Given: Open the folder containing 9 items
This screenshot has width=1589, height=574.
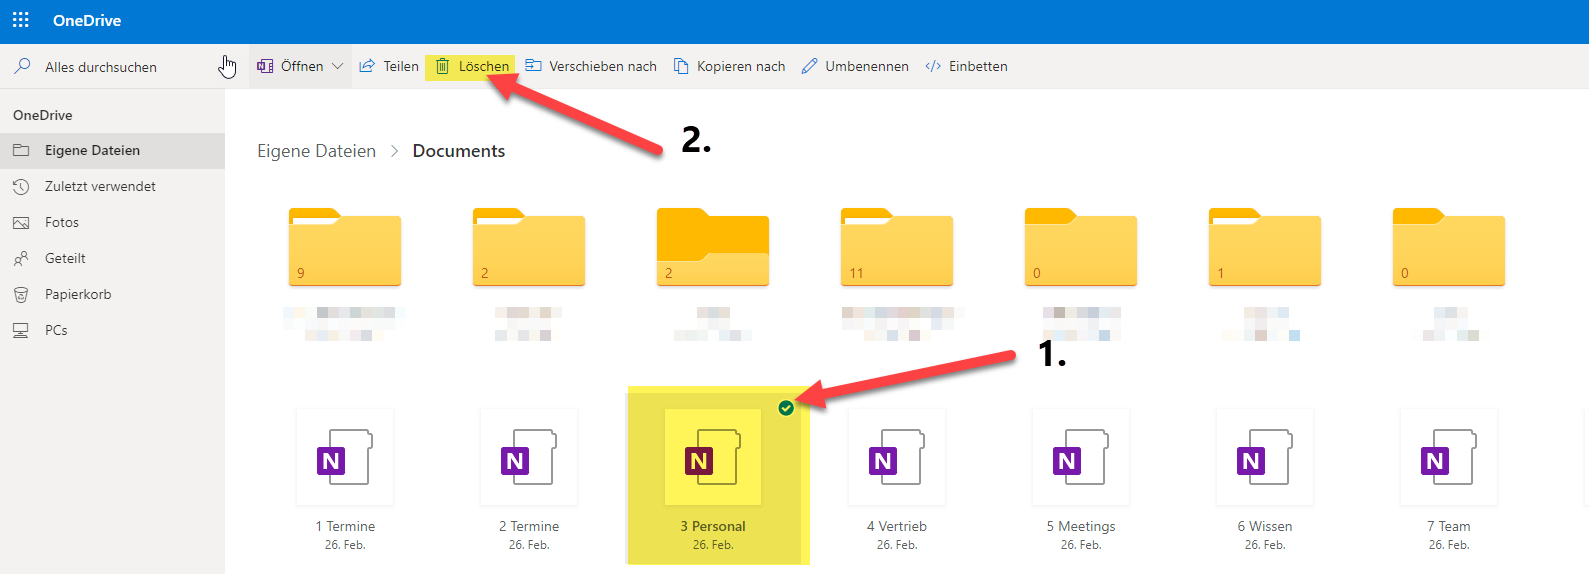Looking at the screenshot, I should [x=345, y=247].
